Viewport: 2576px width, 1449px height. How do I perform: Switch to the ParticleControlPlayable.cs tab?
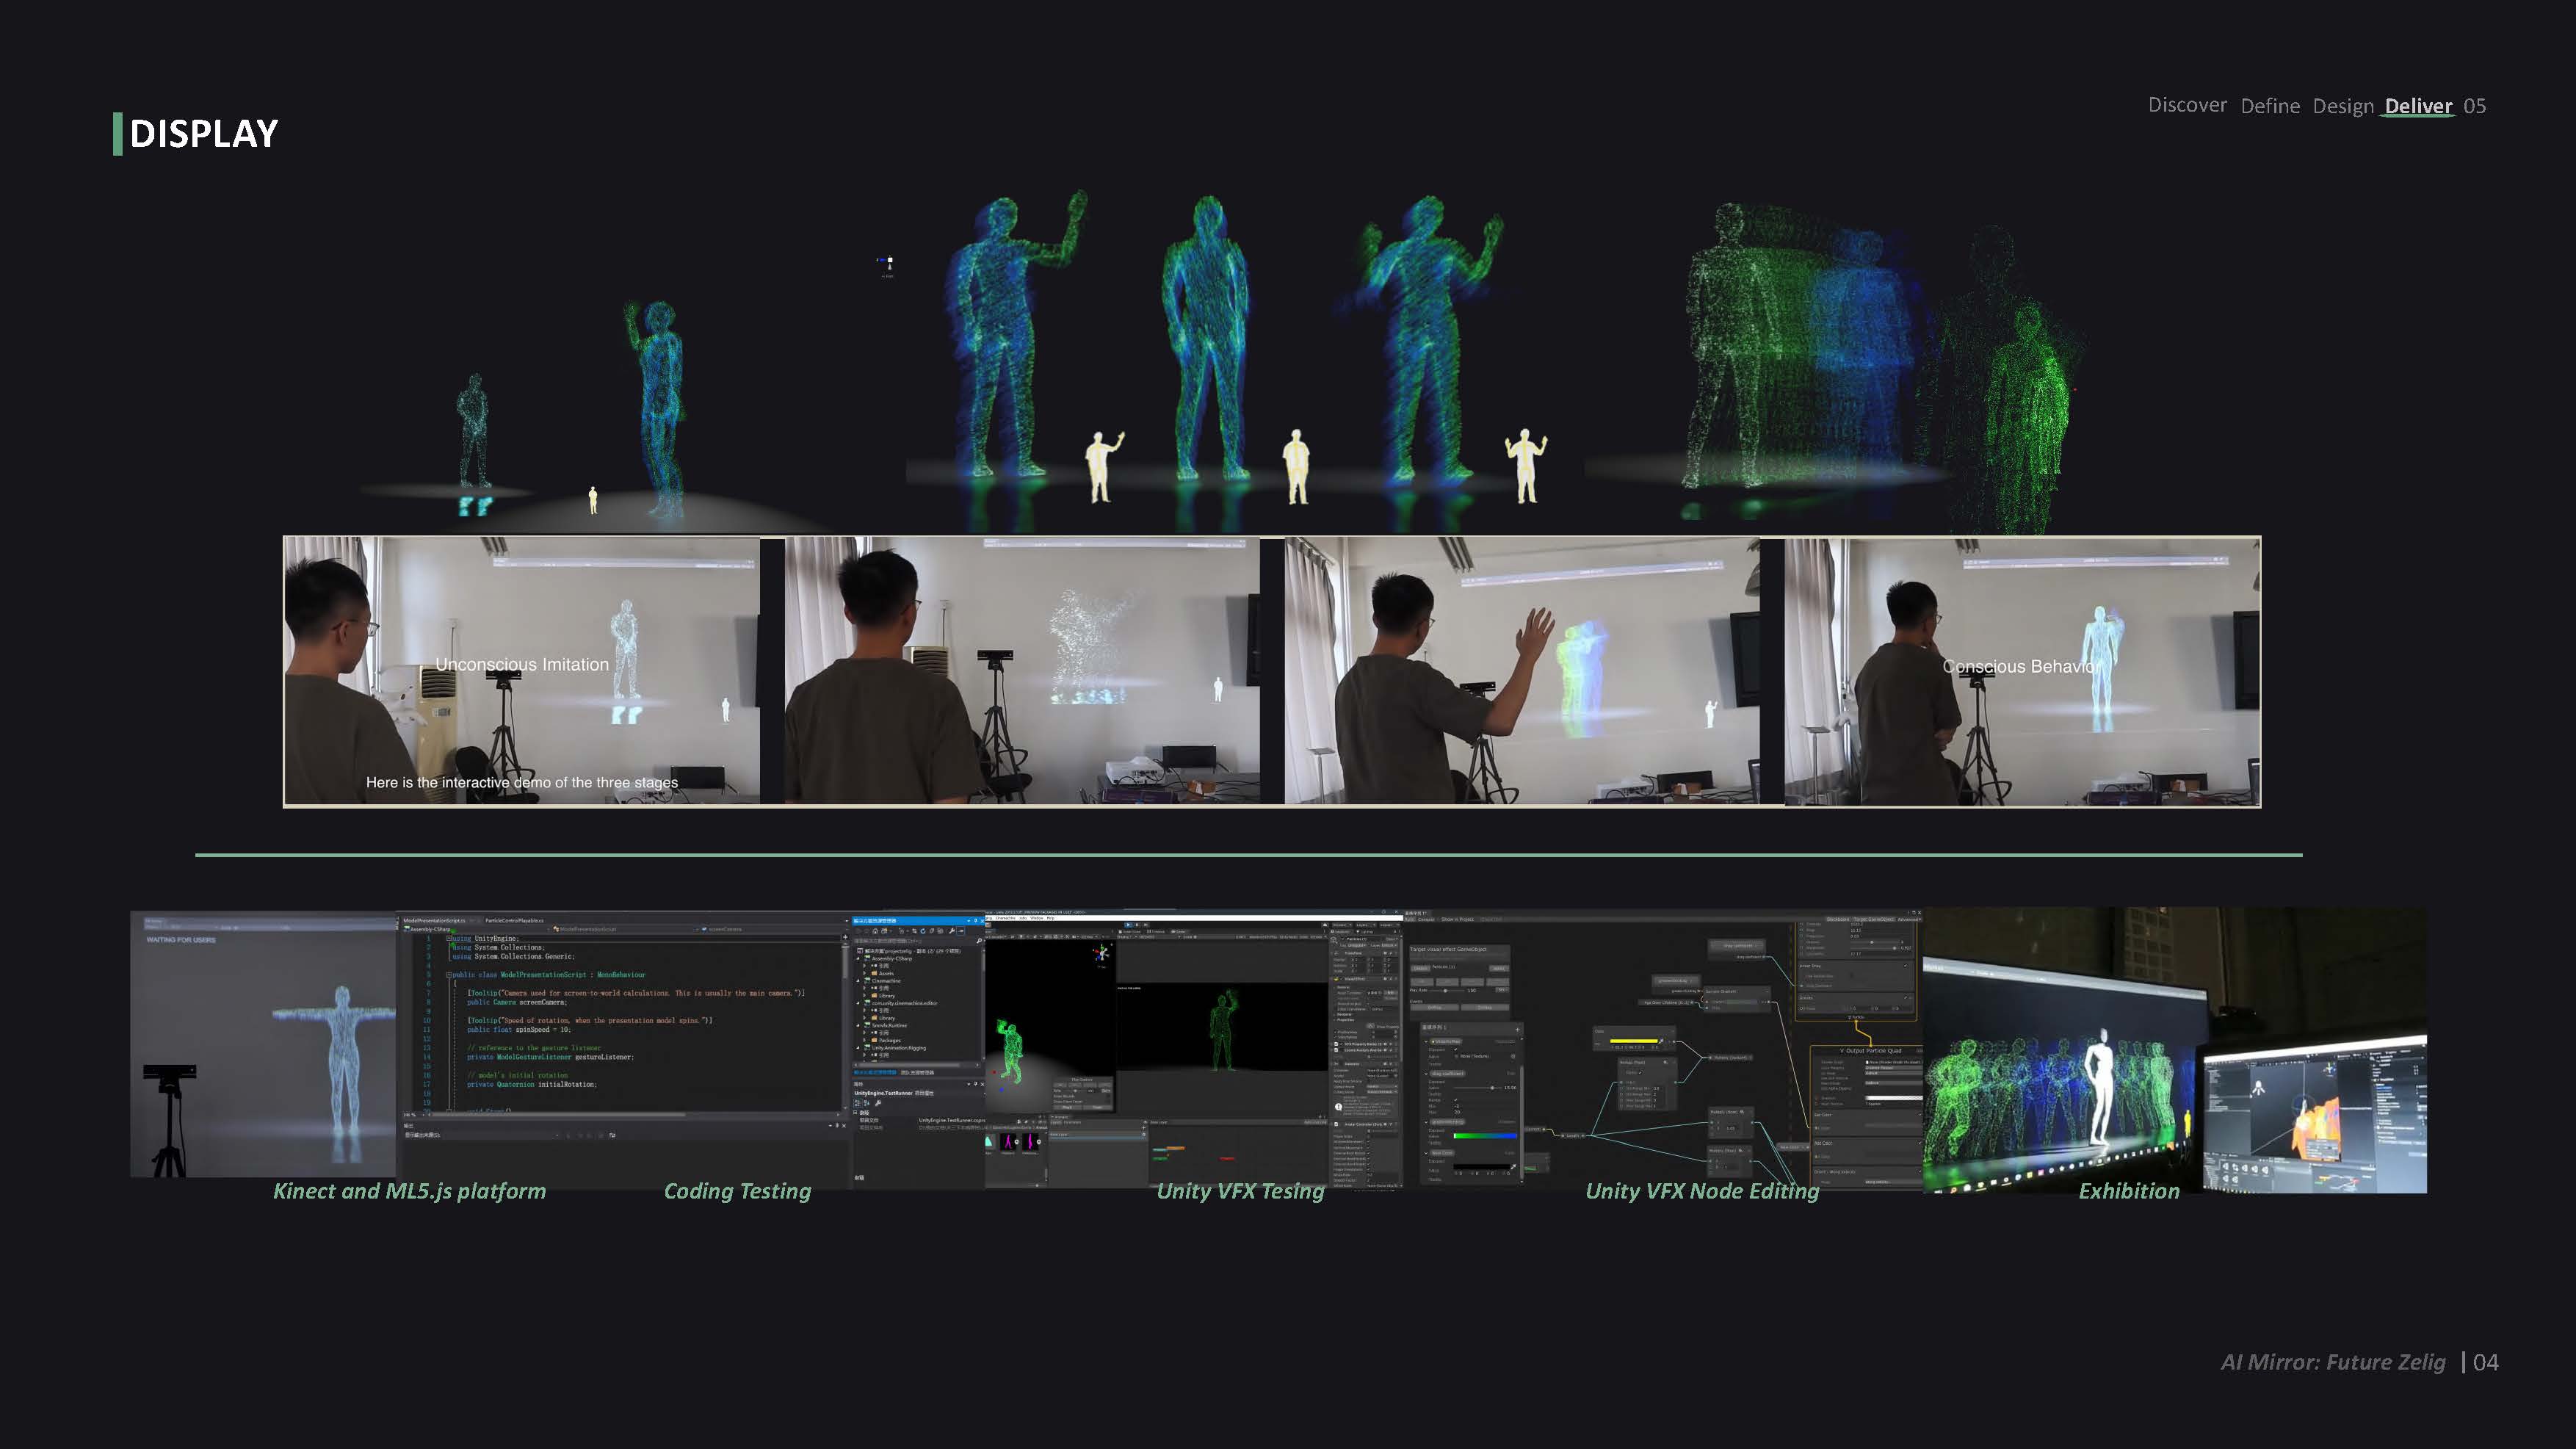[514, 920]
